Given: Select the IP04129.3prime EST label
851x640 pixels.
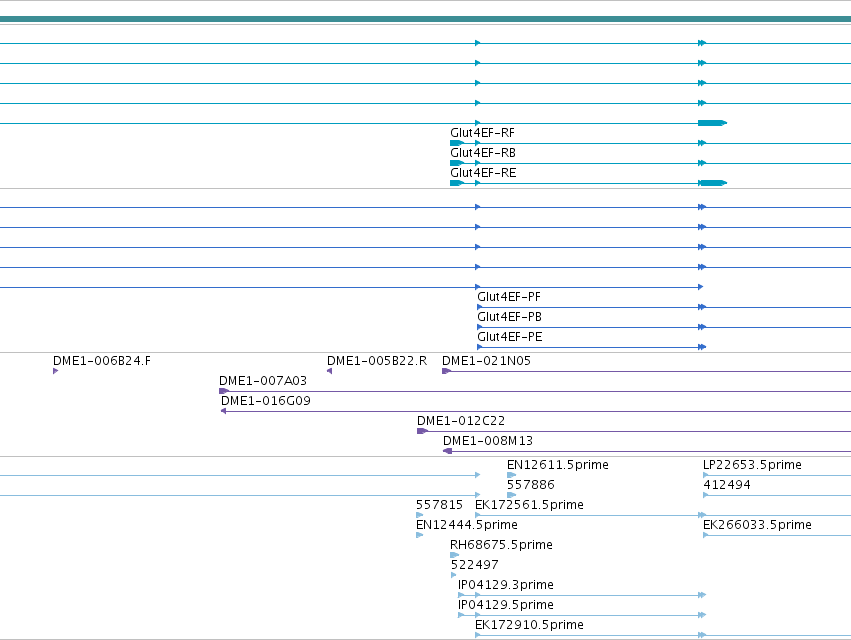Looking at the screenshot, I should 505,585.
